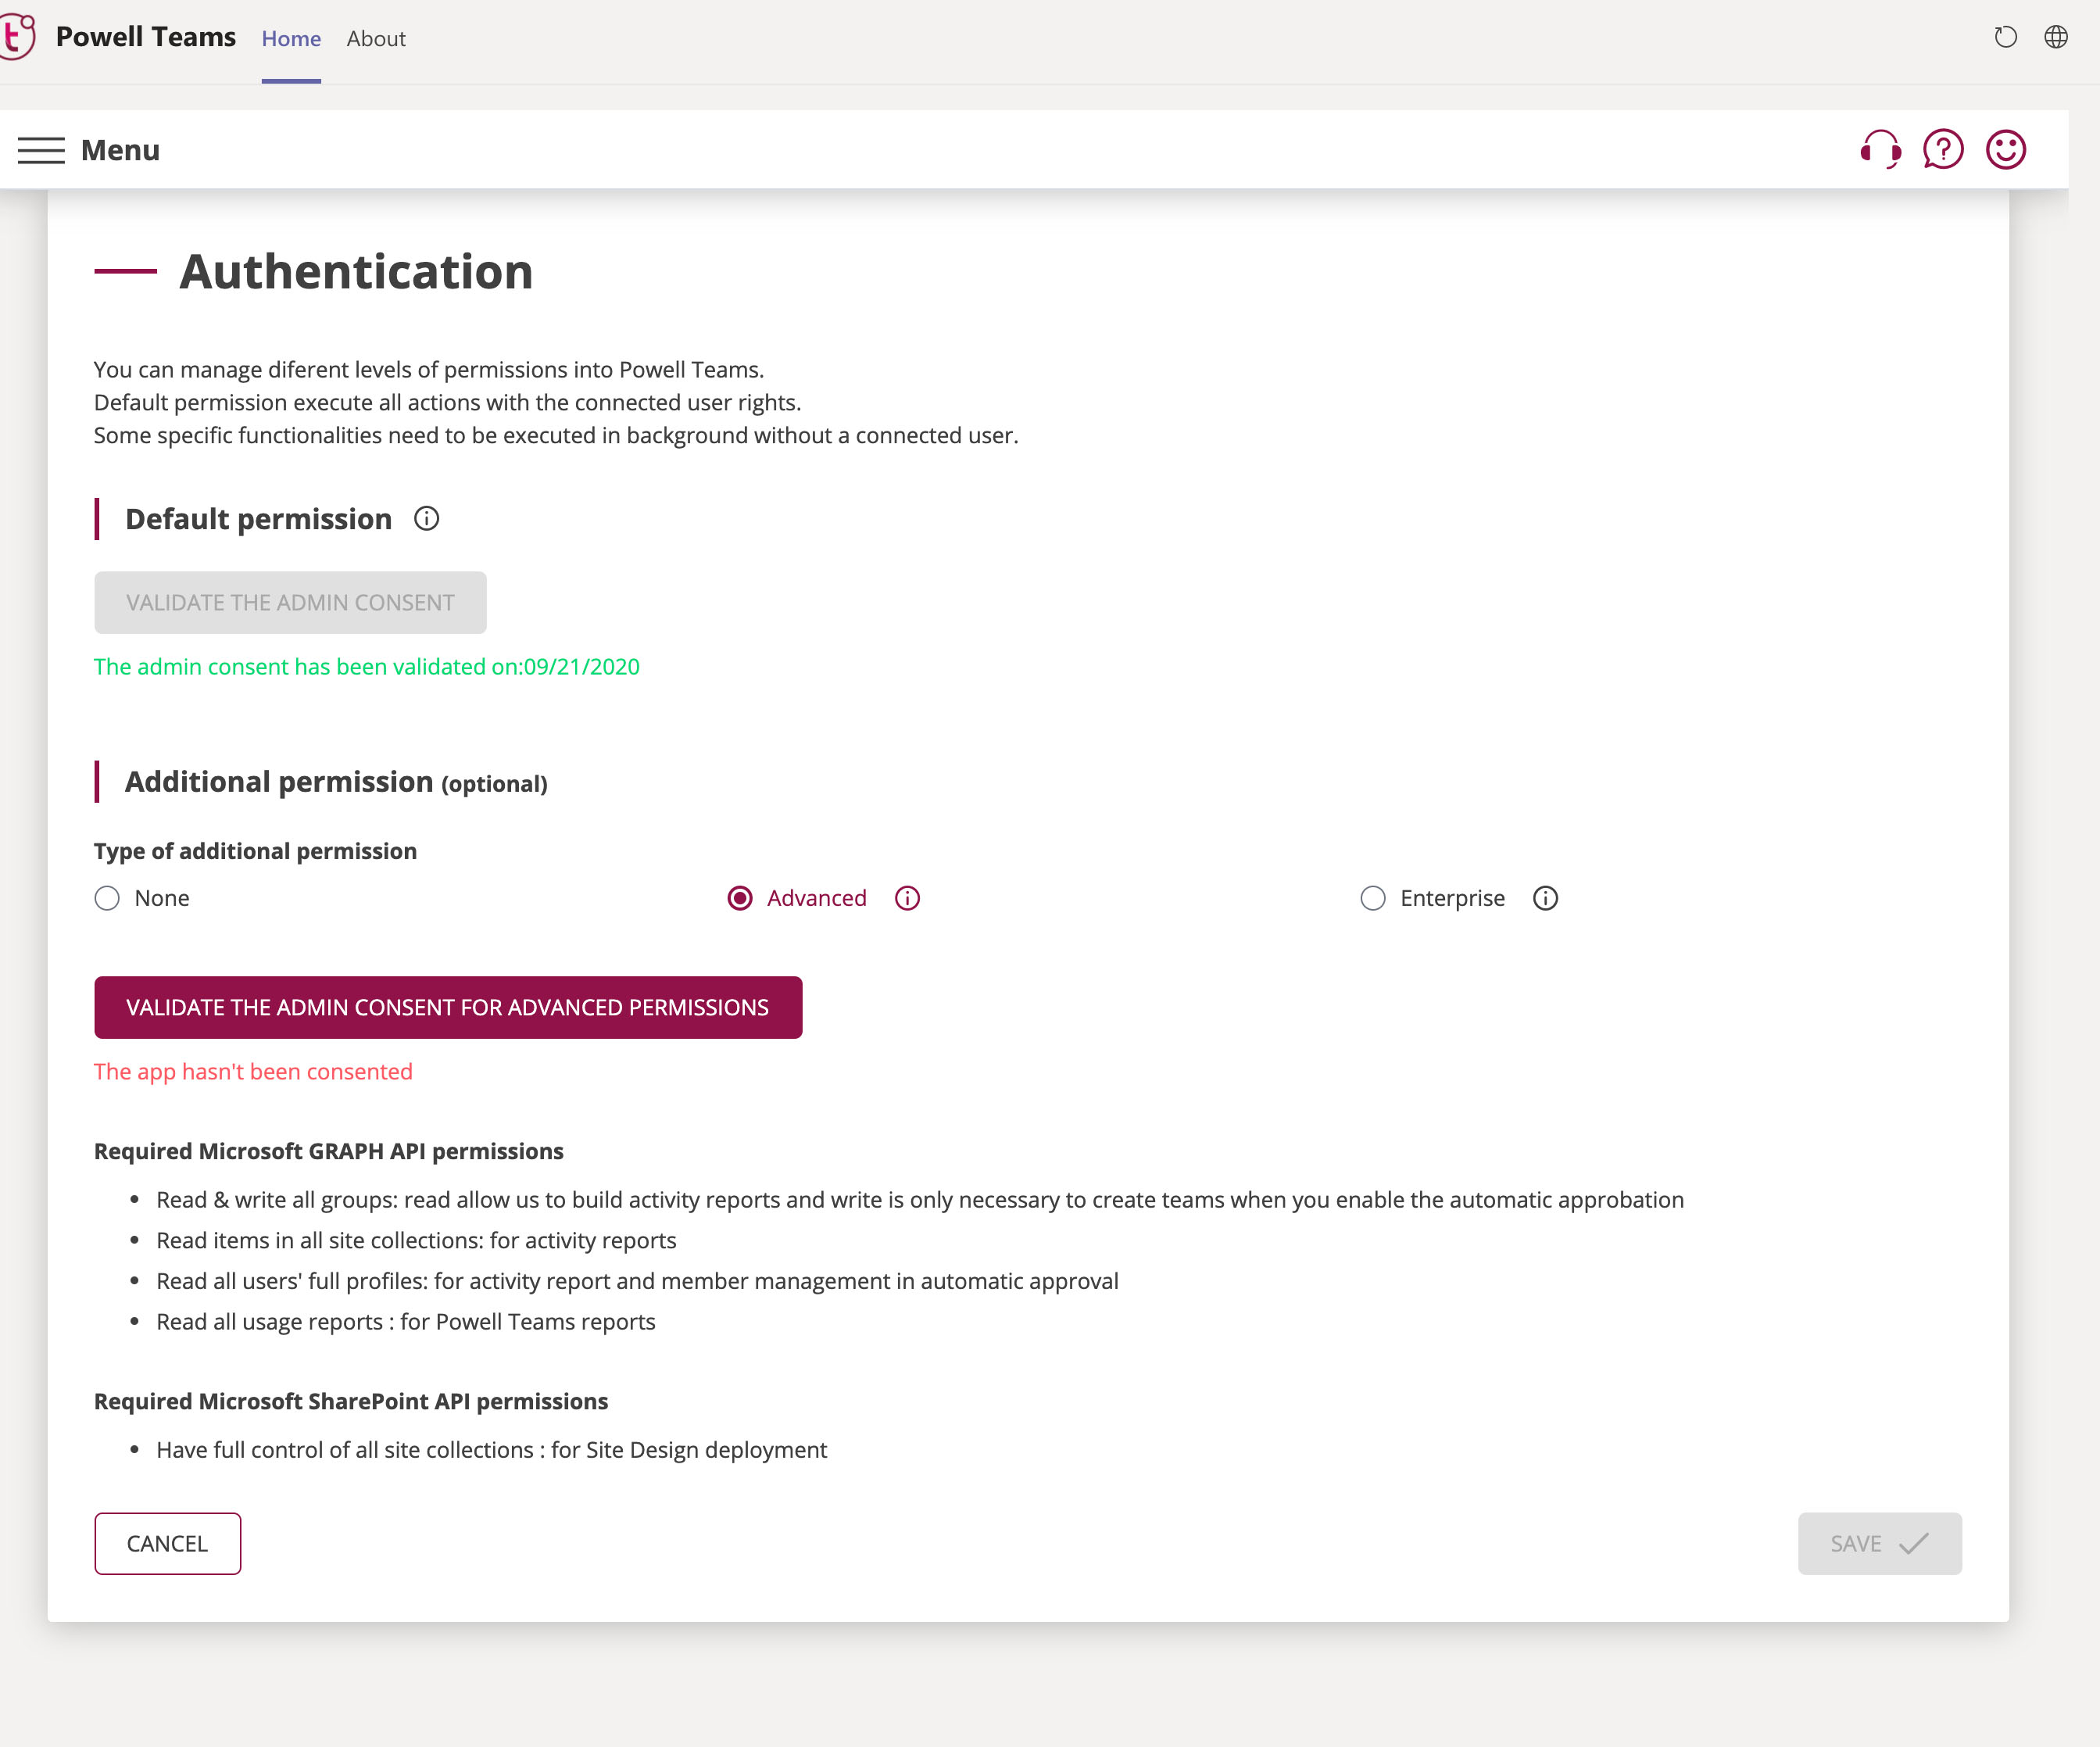2100x1747 pixels.
Task: Click 'The app hasn't been consented' message
Action: point(253,1072)
